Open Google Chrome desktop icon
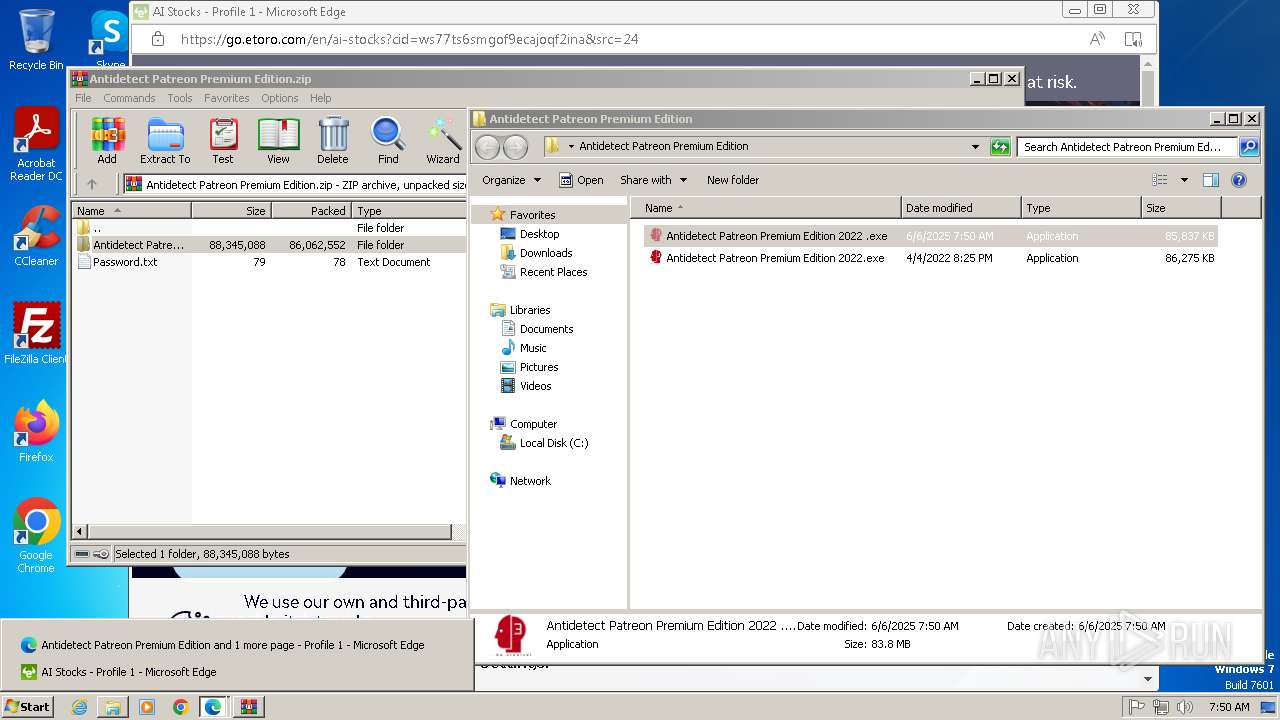1280x720 pixels. (x=36, y=536)
